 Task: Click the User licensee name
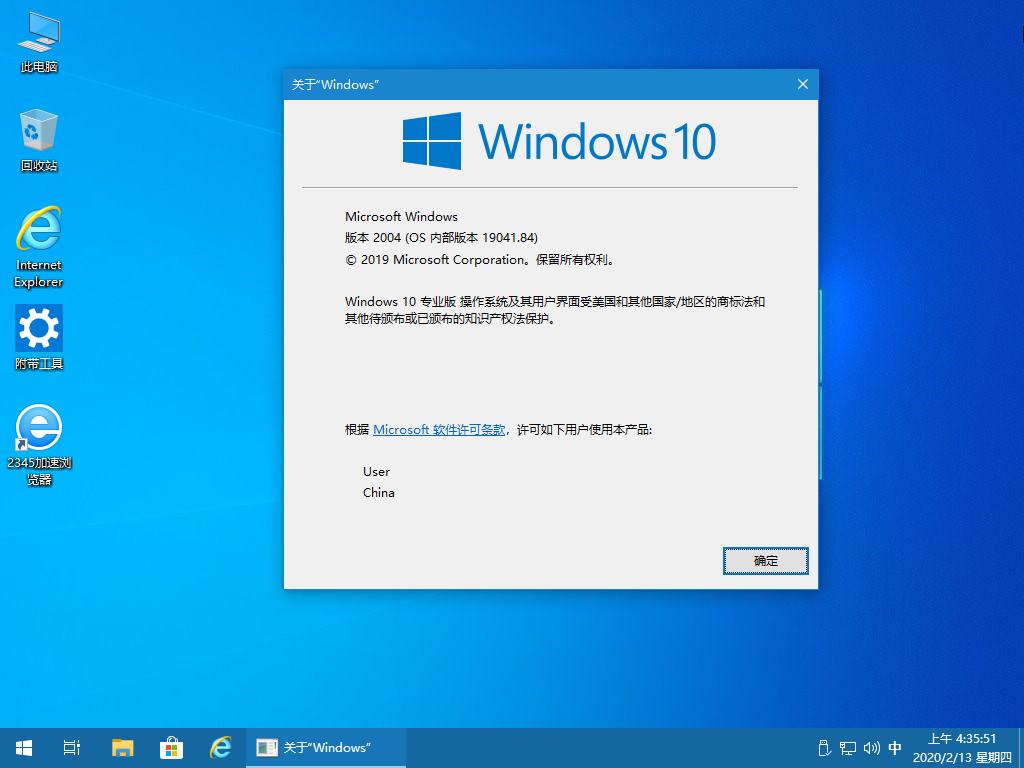(376, 472)
